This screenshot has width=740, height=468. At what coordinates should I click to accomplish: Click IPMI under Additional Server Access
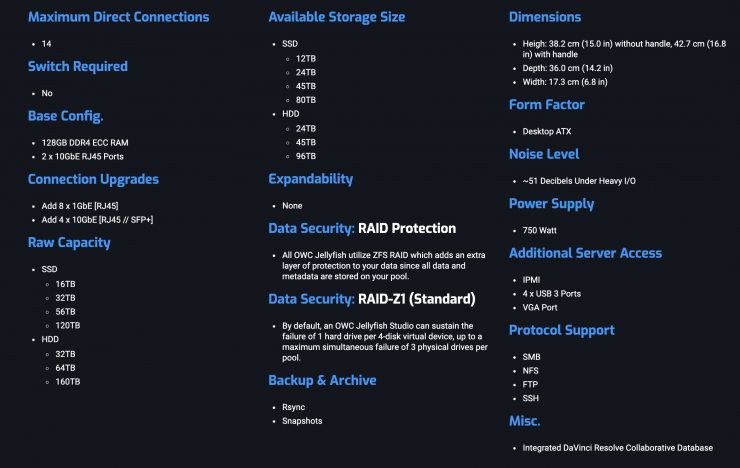pyautogui.click(x=533, y=280)
